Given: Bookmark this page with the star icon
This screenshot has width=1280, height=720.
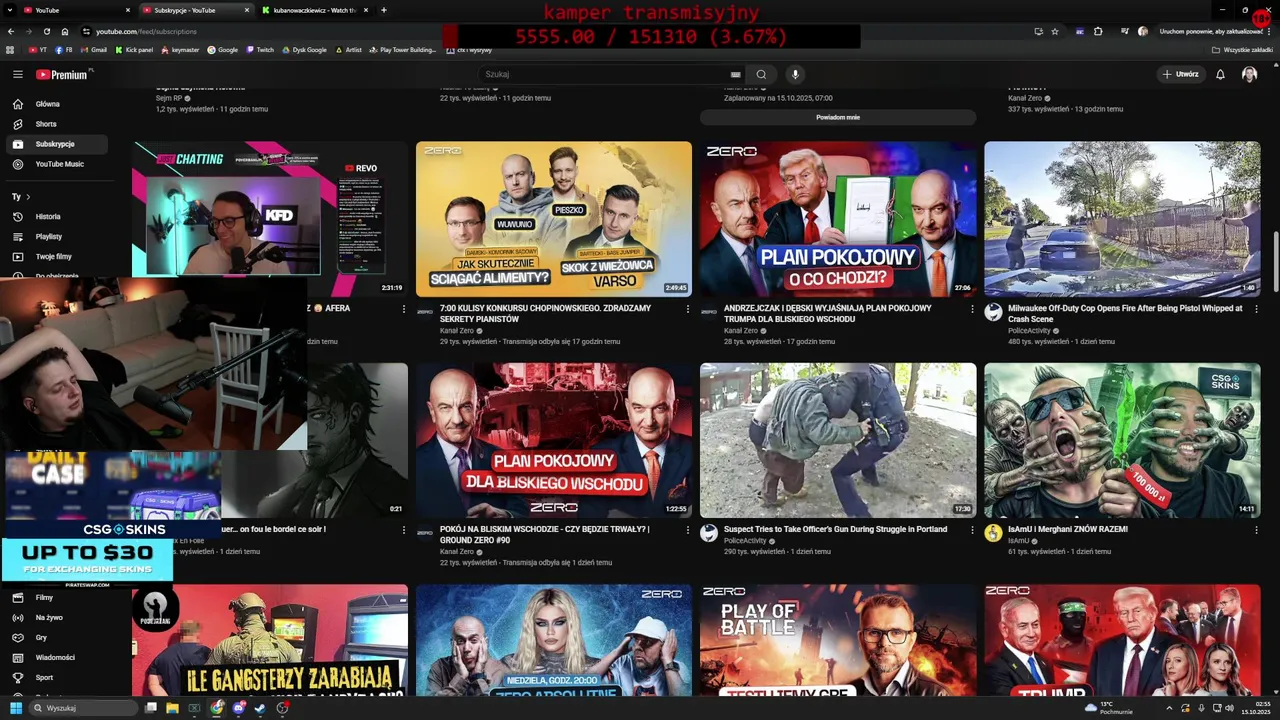Looking at the screenshot, I should click(1055, 31).
